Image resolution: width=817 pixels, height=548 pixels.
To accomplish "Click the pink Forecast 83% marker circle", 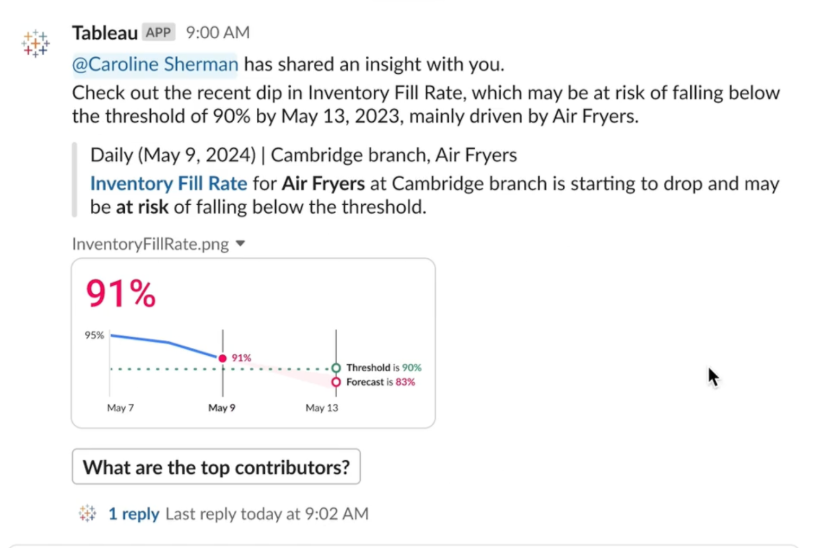I will (x=336, y=382).
